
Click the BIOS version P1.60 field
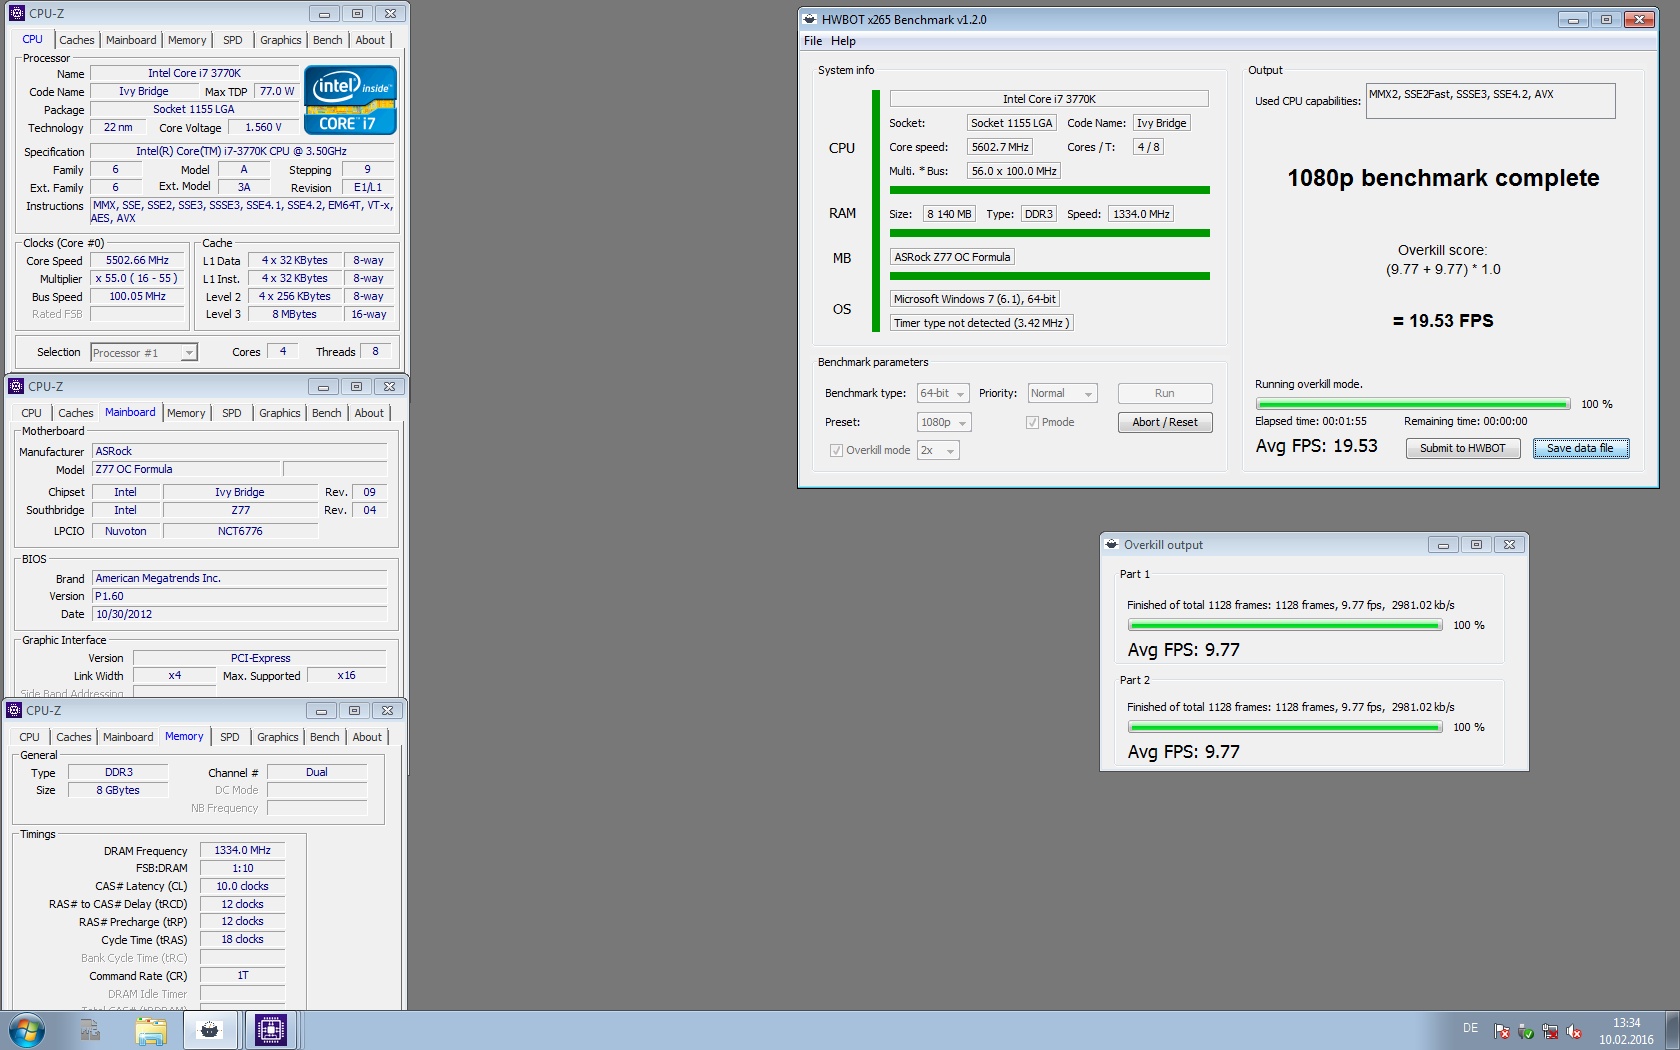click(x=240, y=597)
